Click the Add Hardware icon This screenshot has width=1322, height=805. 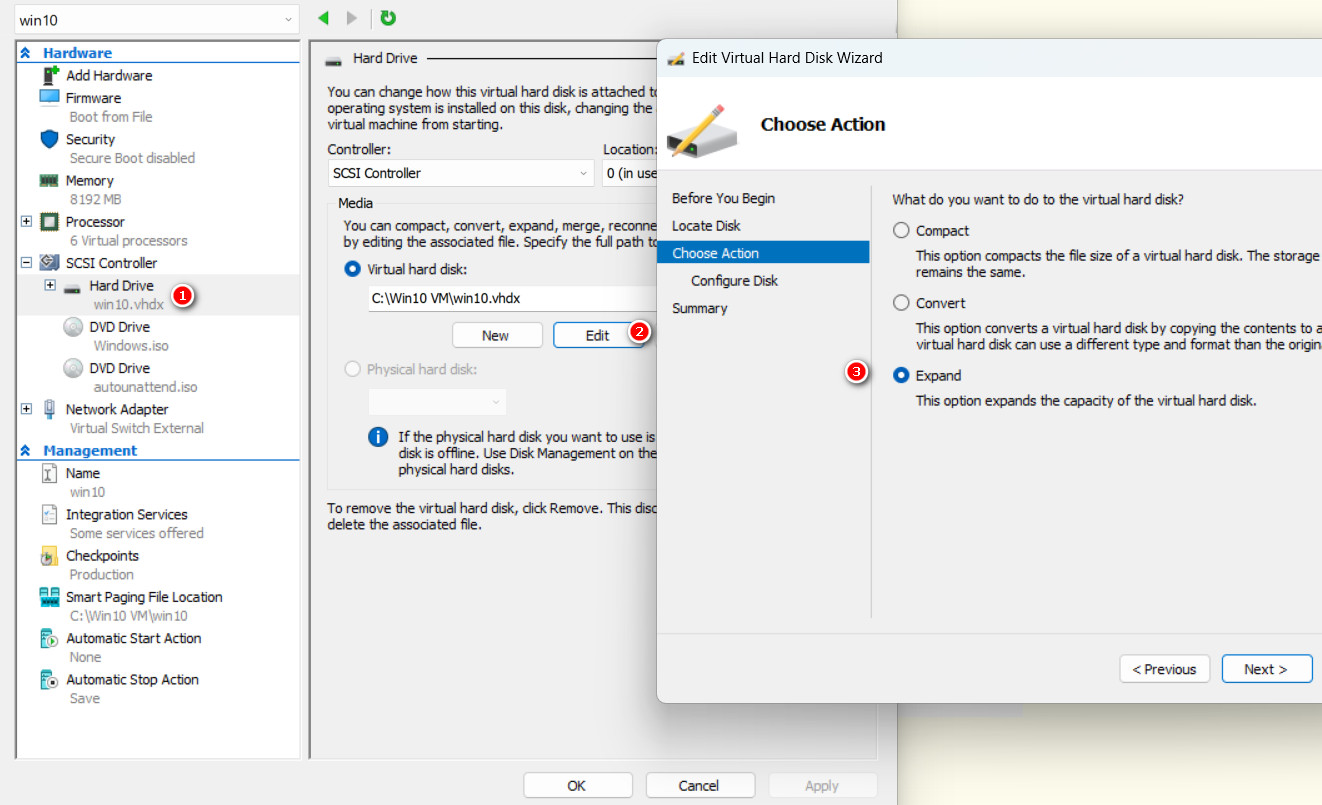[50, 75]
